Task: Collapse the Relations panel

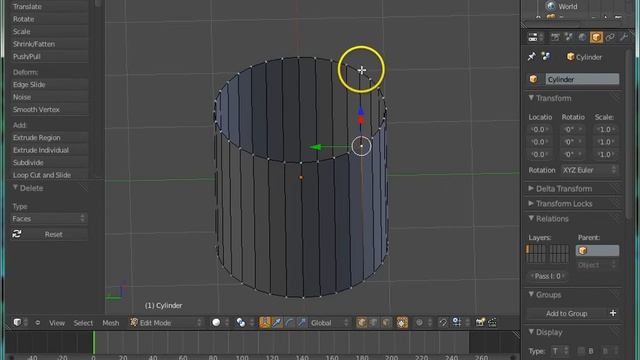Action: pyautogui.click(x=531, y=218)
